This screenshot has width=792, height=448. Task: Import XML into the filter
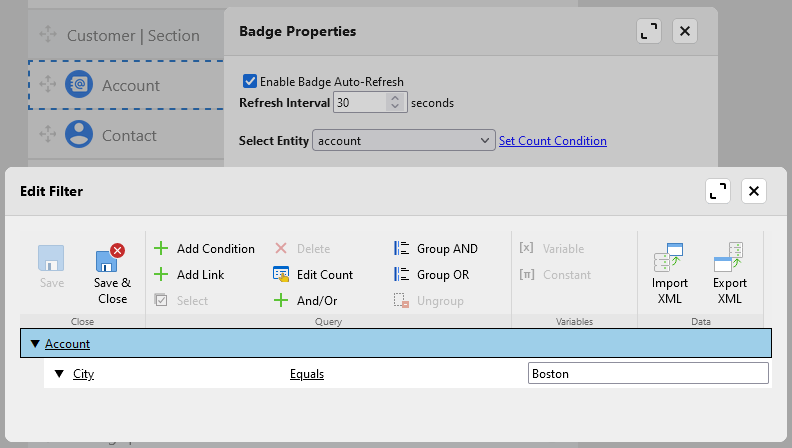click(669, 274)
